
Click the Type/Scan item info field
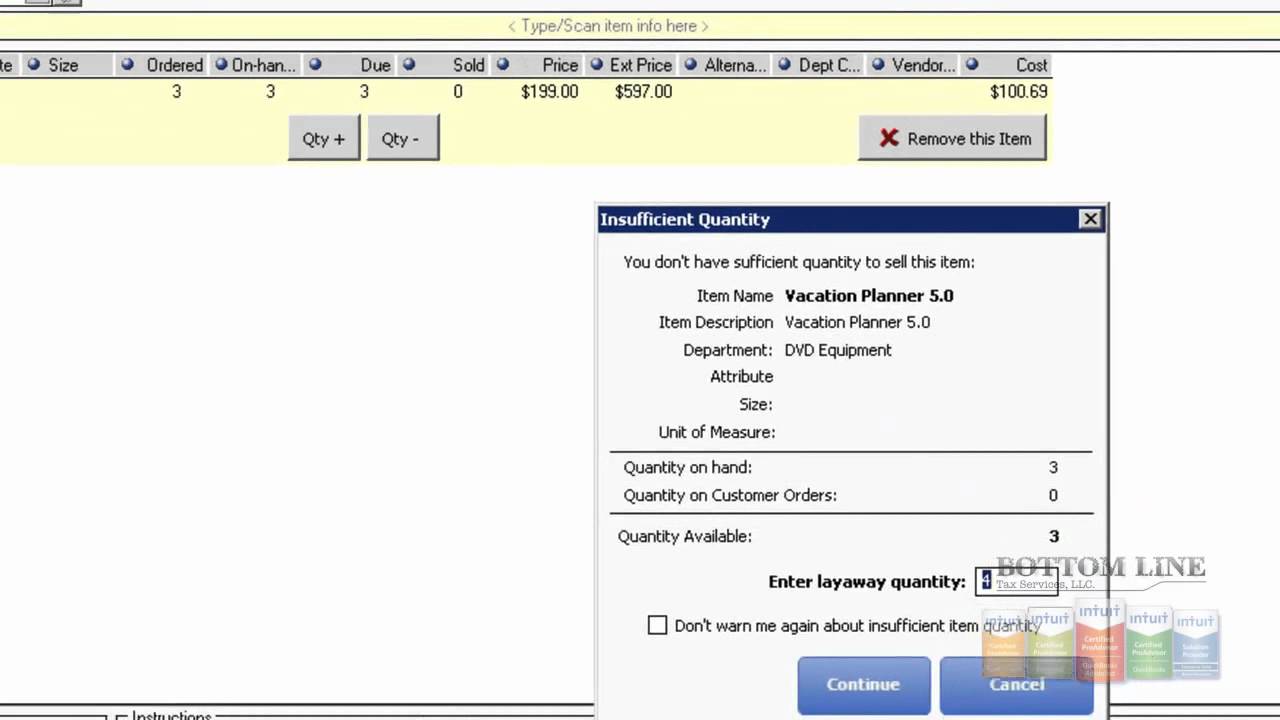[608, 26]
